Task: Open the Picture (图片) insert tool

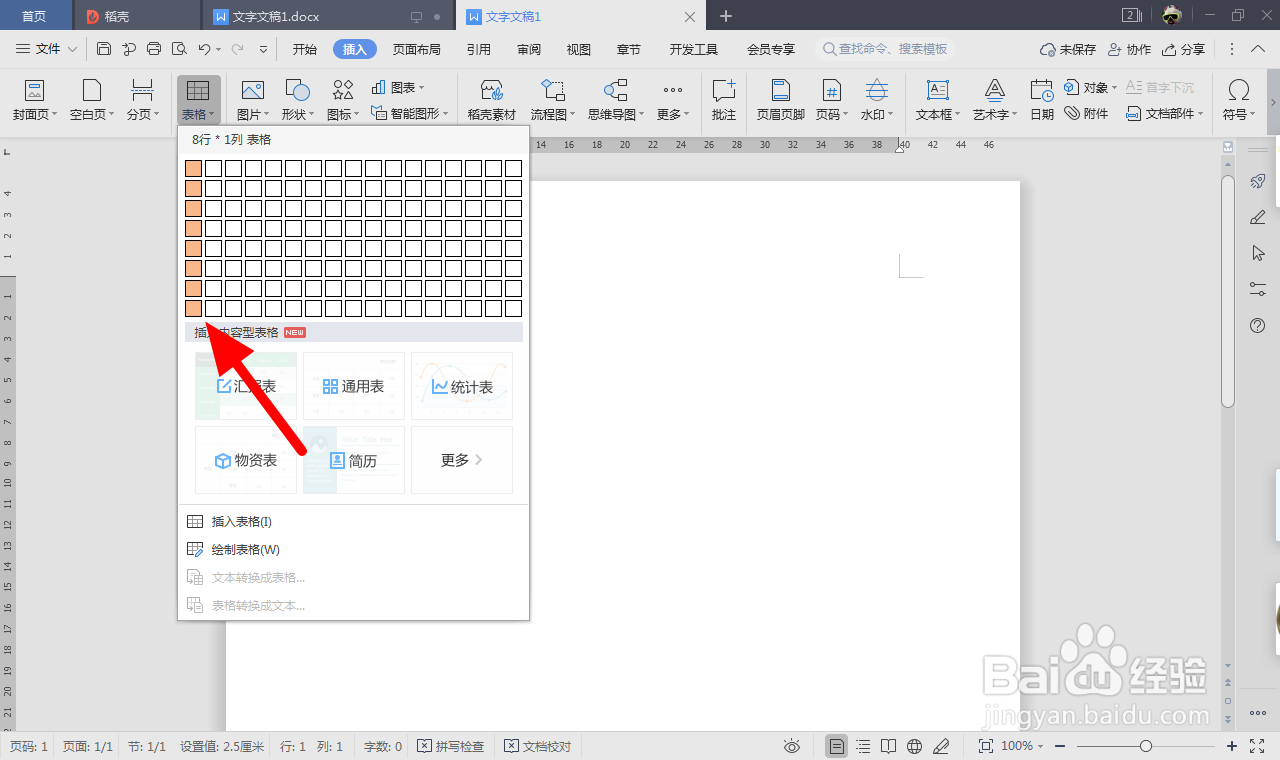Action: (x=253, y=101)
